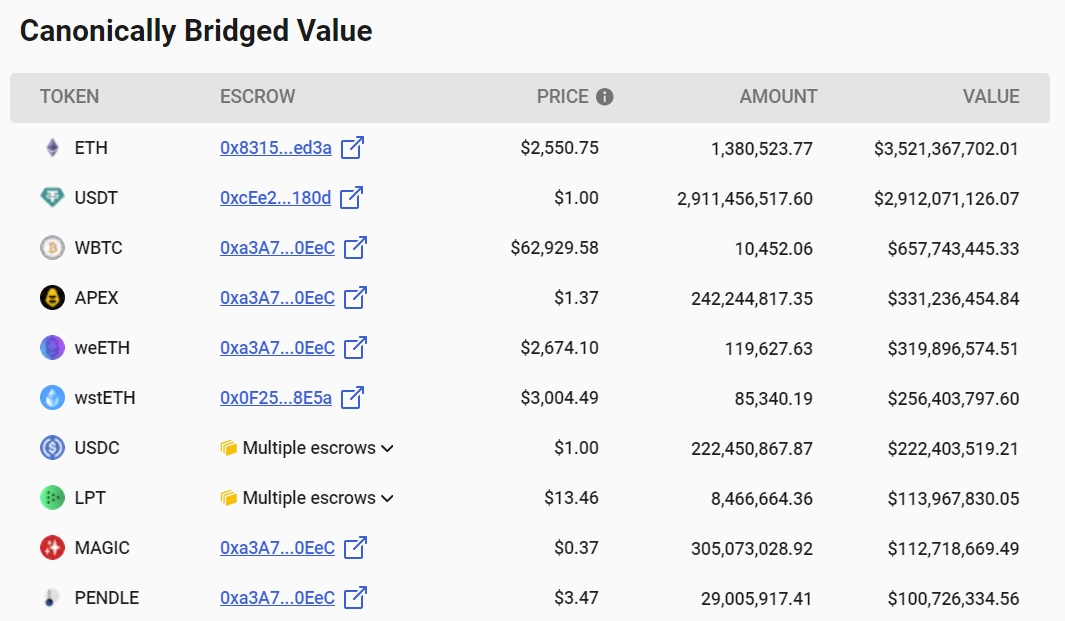Click the WBTC token icon
This screenshot has width=1065, height=621.
[52, 248]
